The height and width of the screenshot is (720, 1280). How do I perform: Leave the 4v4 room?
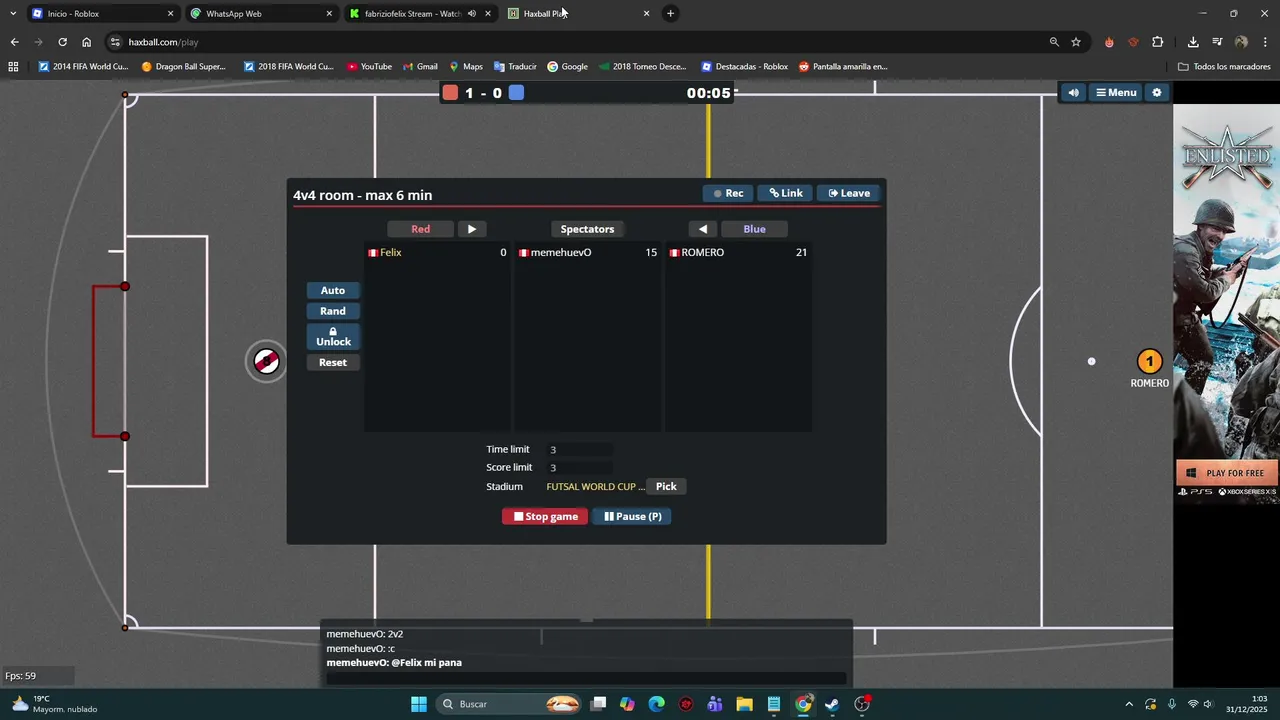(x=849, y=193)
